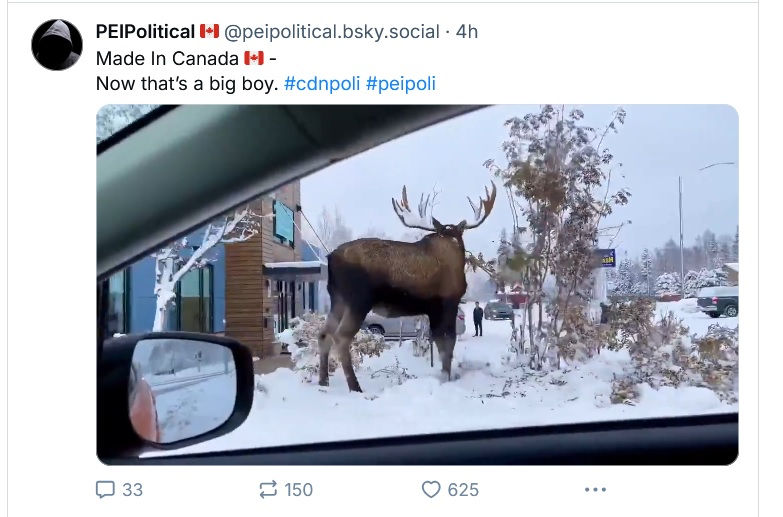Viewport: 783px width, 517px height.
Task: Like the post with the heart icon
Action: (431, 489)
